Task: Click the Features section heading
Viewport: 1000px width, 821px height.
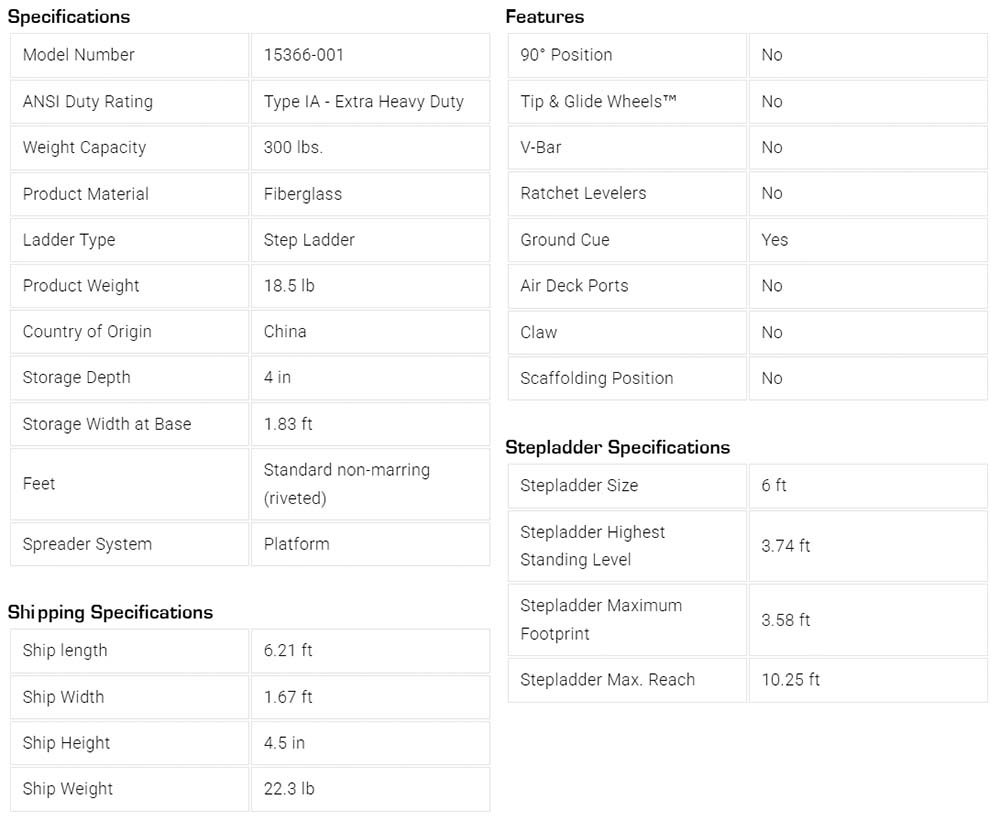Action: (x=544, y=16)
